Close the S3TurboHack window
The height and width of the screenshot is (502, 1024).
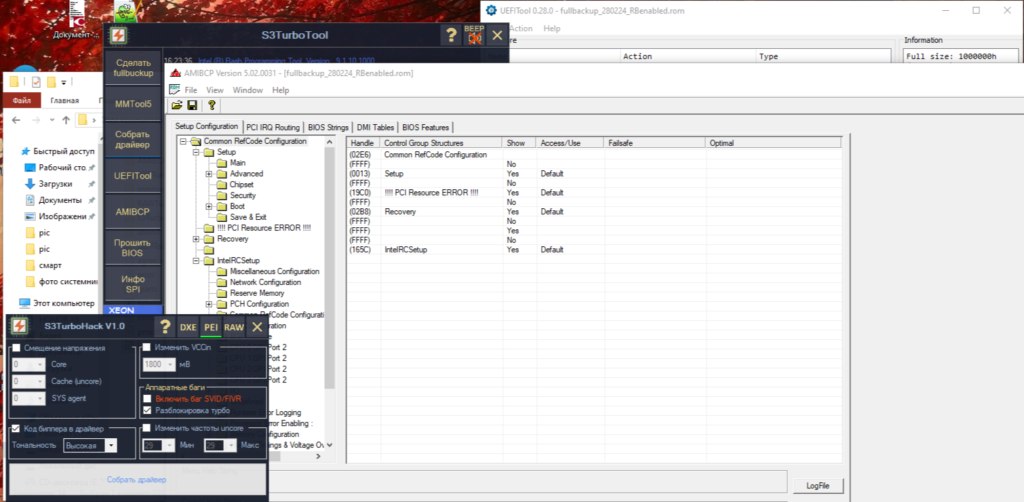[x=257, y=326]
